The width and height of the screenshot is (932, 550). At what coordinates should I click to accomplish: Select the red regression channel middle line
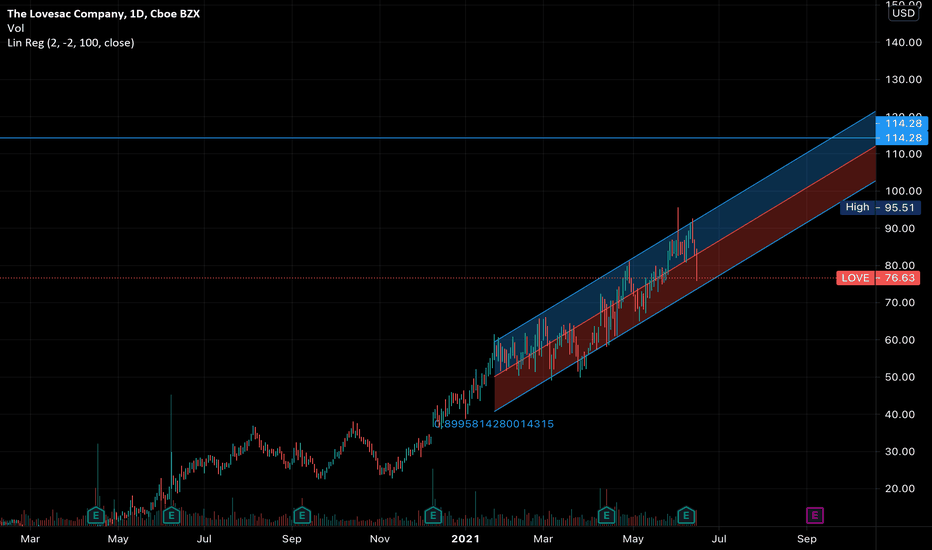(x=685, y=262)
